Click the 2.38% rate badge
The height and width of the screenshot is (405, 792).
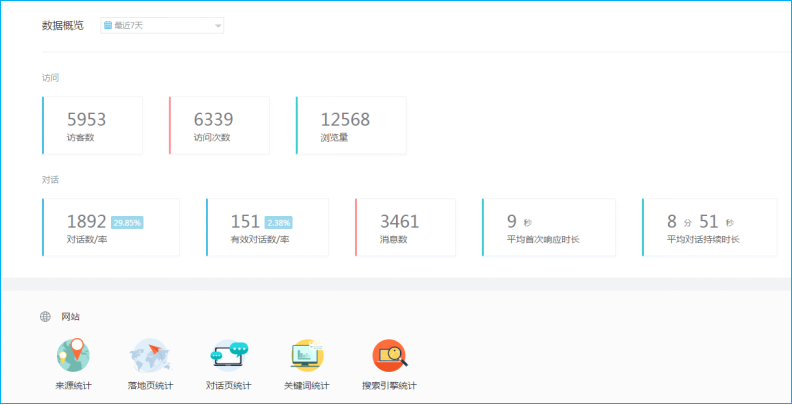tap(278, 222)
